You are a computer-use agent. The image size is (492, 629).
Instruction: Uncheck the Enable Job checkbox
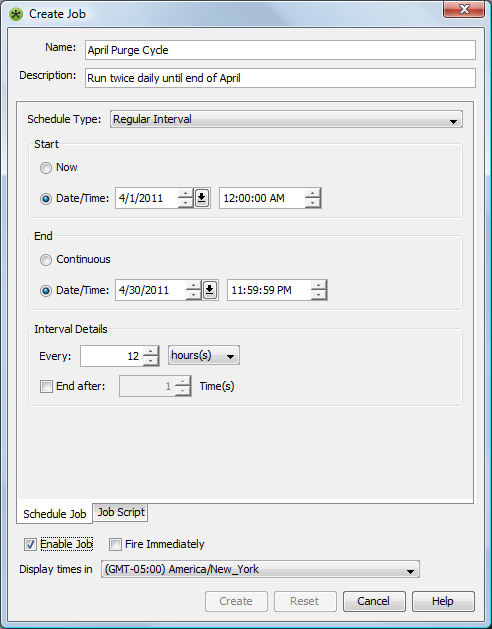click(30, 544)
